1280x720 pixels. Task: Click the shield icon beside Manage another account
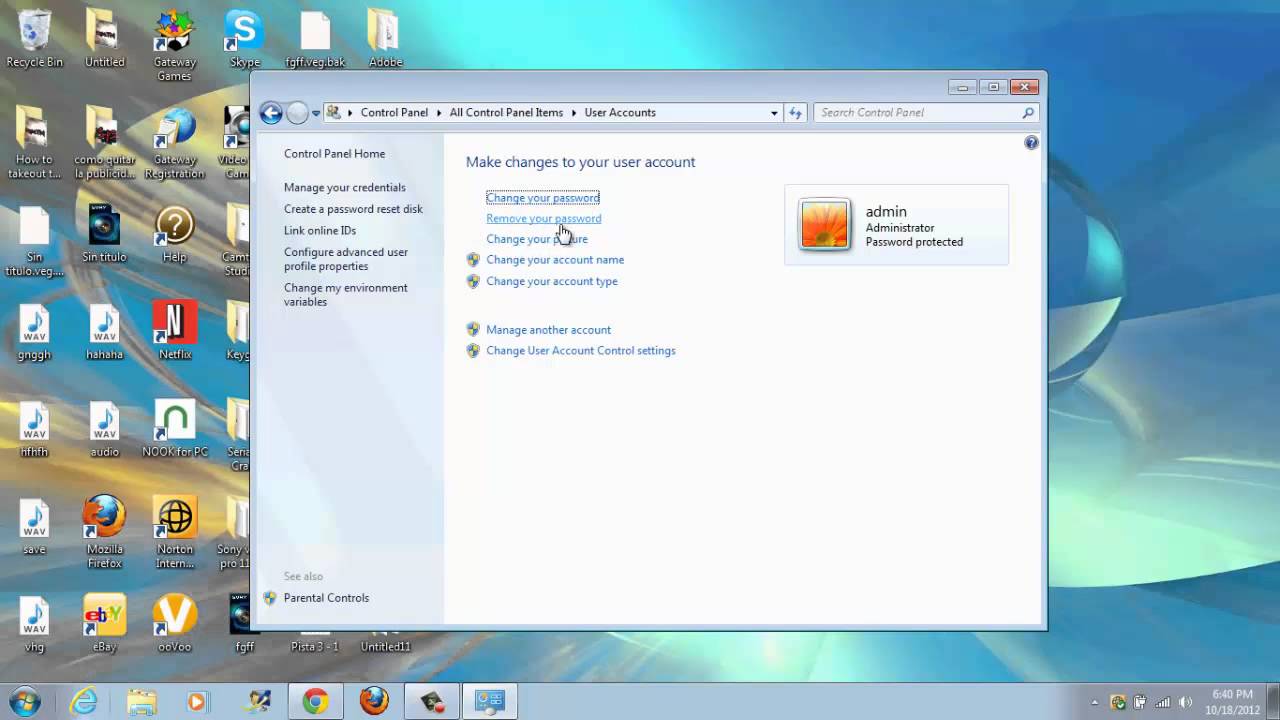473,330
